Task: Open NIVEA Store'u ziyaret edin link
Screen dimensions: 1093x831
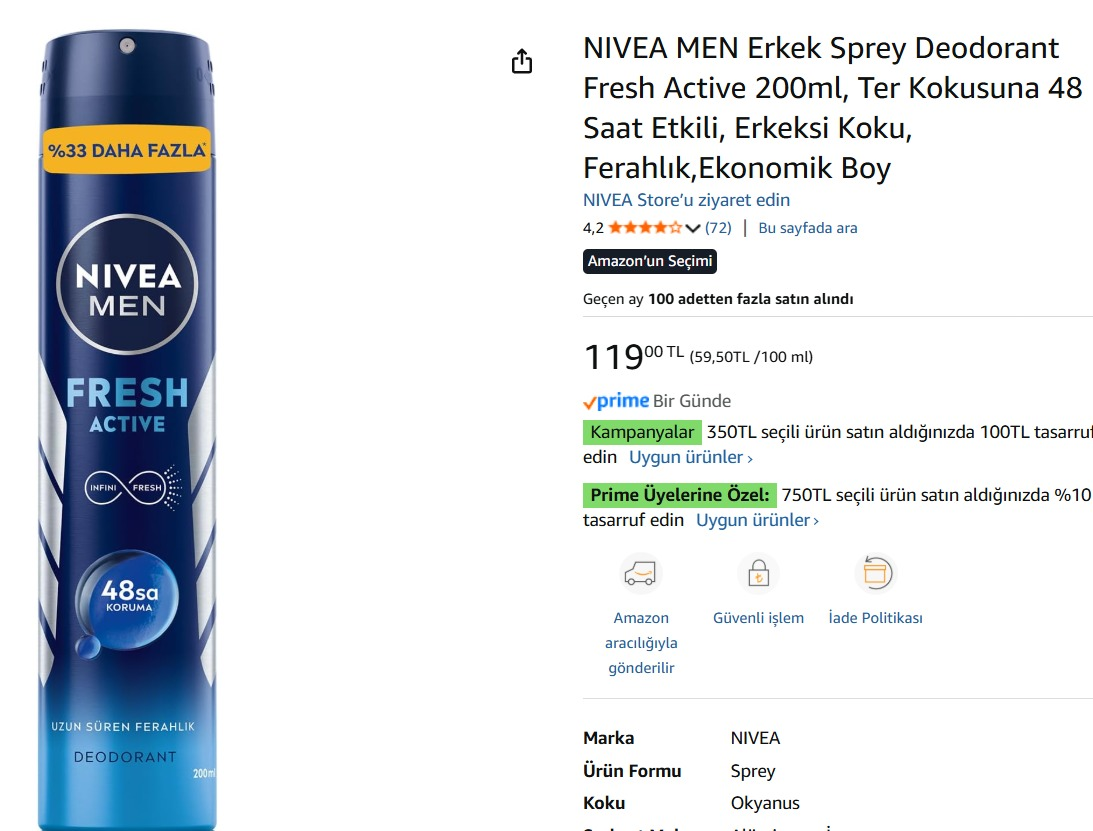Action: [686, 200]
